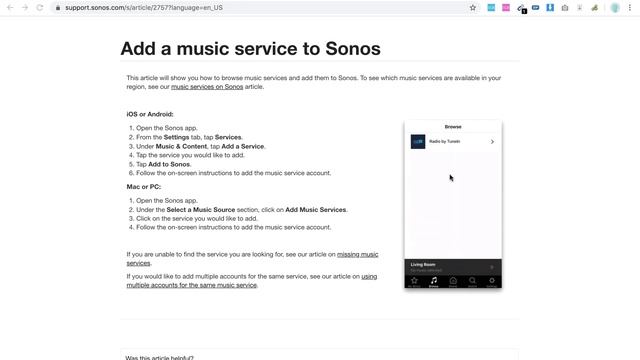Tap My Sonos star tab in app image
Image resolution: width=640 pixels, height=360 pixels.
click(x=414, y=282)
